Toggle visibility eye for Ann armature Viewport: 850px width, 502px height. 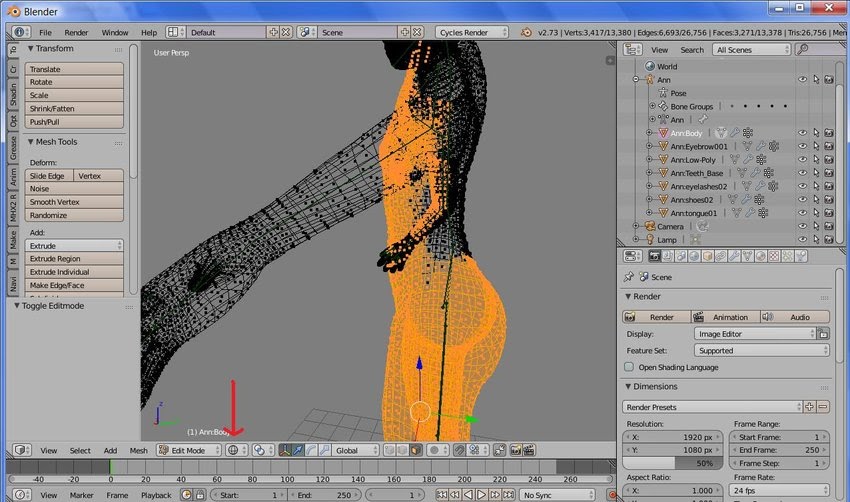click(802, 79)
